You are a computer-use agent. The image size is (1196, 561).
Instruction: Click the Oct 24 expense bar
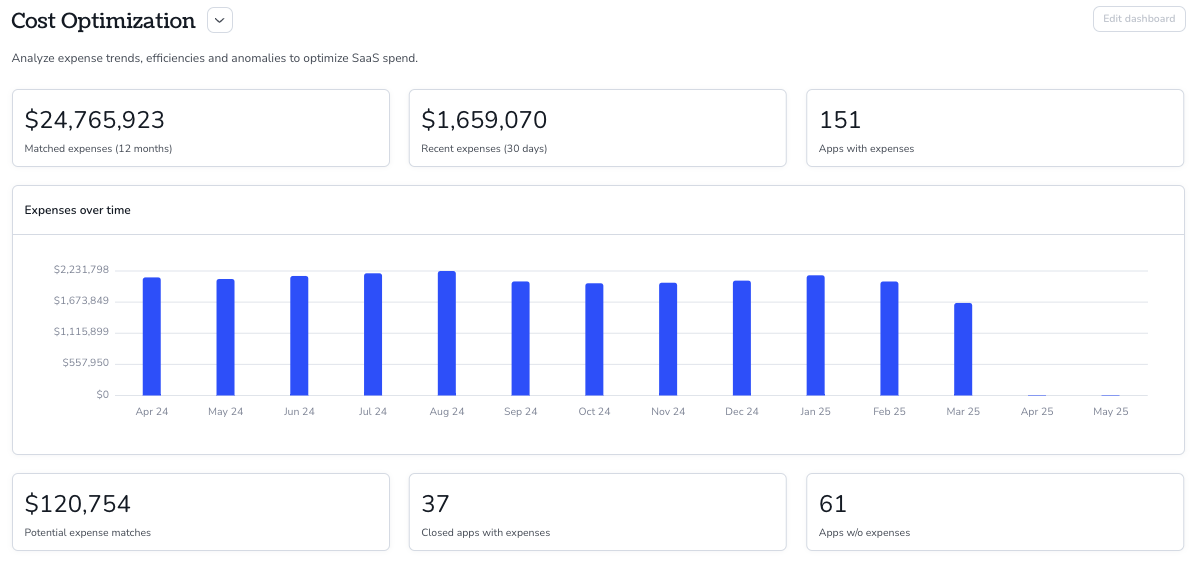pyautogui.click(x=594, y=340)
